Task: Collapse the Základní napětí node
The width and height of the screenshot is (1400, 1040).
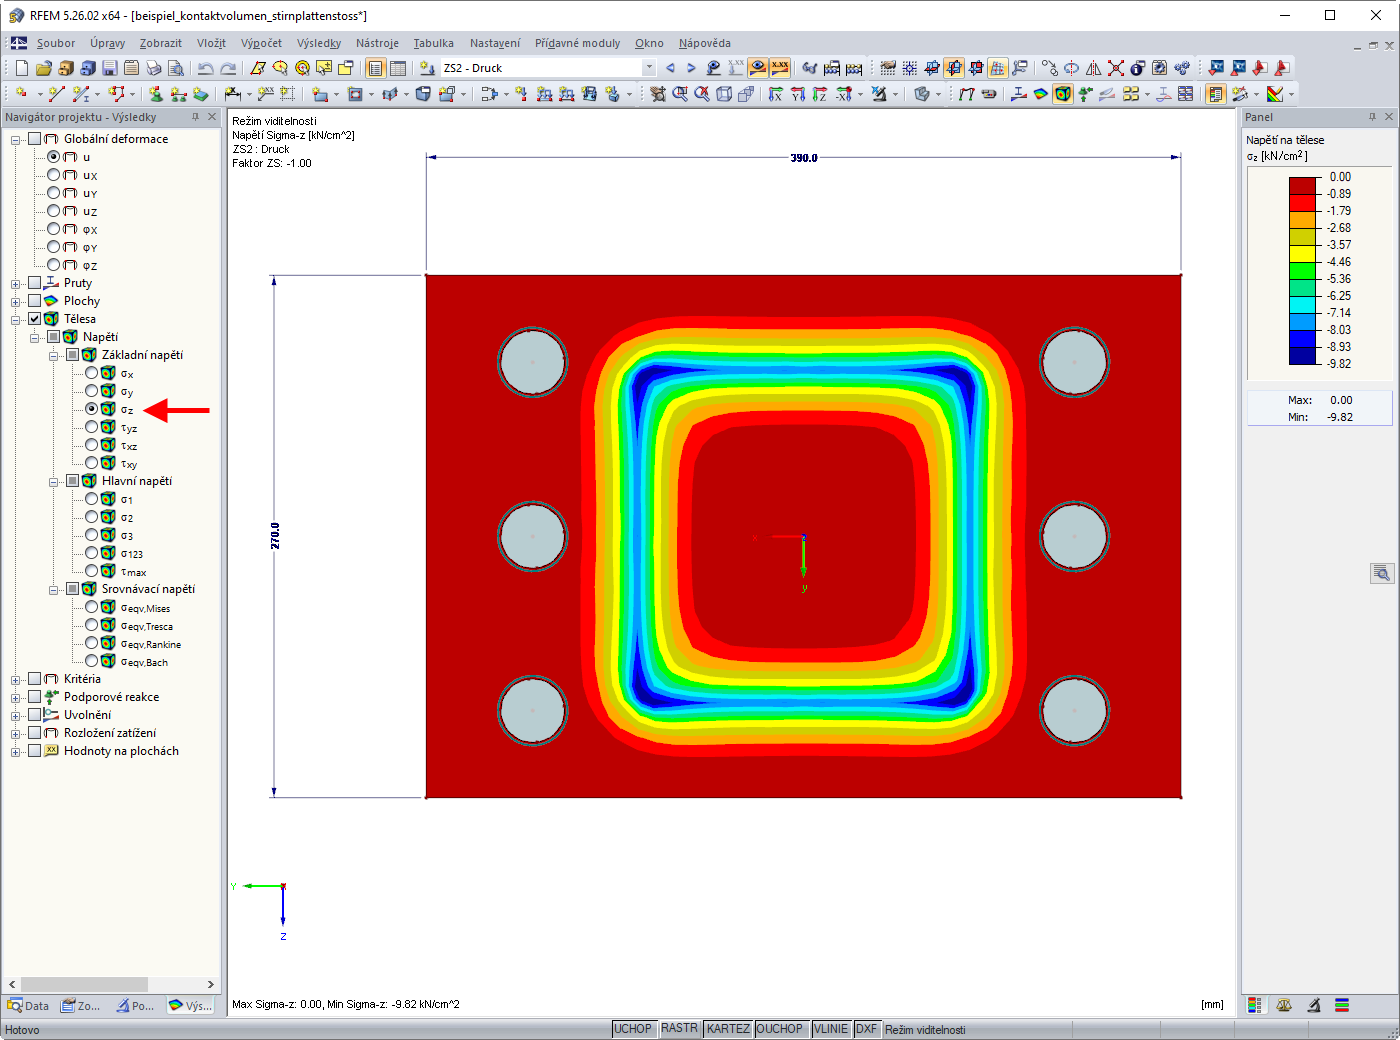Action: 54,356
